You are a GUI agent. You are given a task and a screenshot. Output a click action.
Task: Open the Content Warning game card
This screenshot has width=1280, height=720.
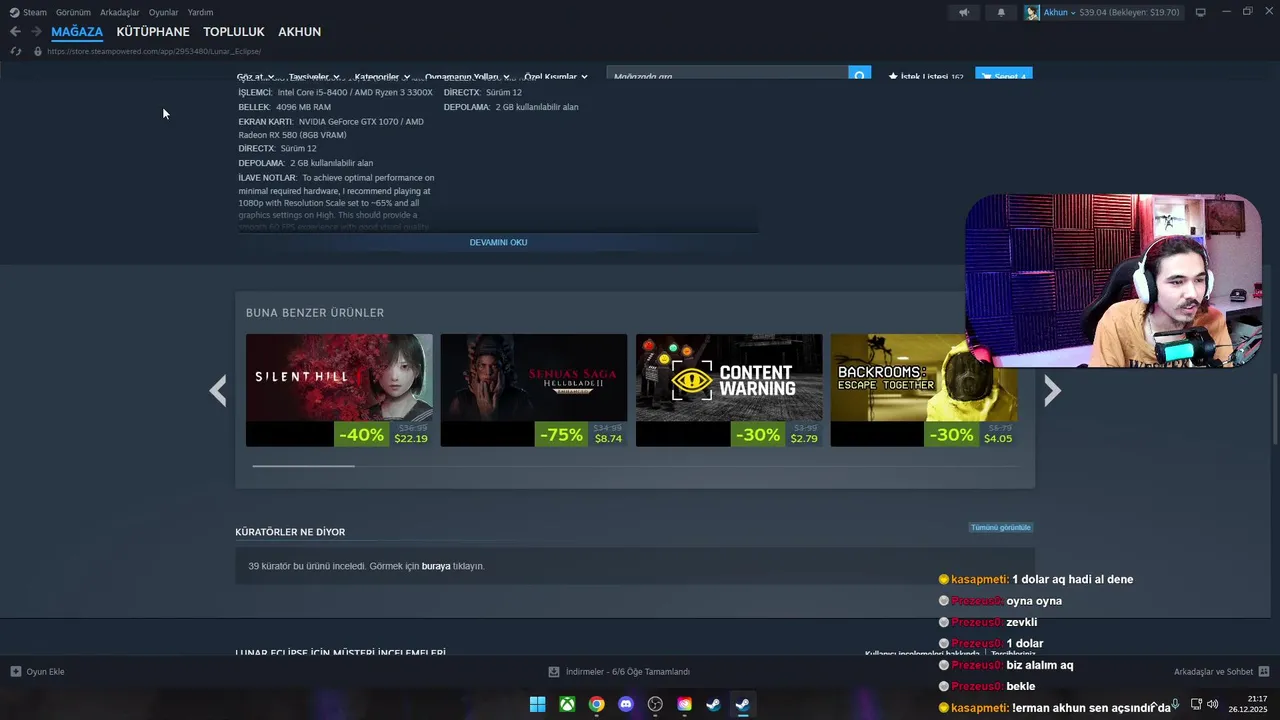[x=729, y=390]
